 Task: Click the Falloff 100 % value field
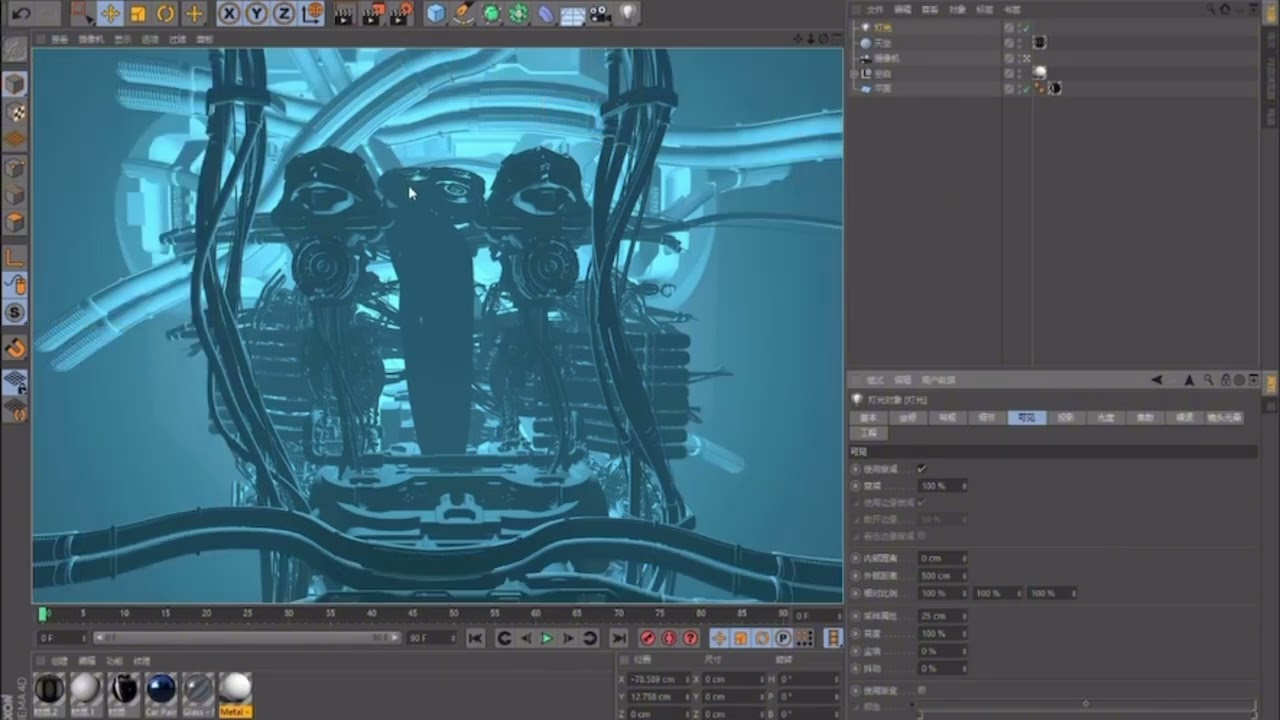click(x=943, y=486)
